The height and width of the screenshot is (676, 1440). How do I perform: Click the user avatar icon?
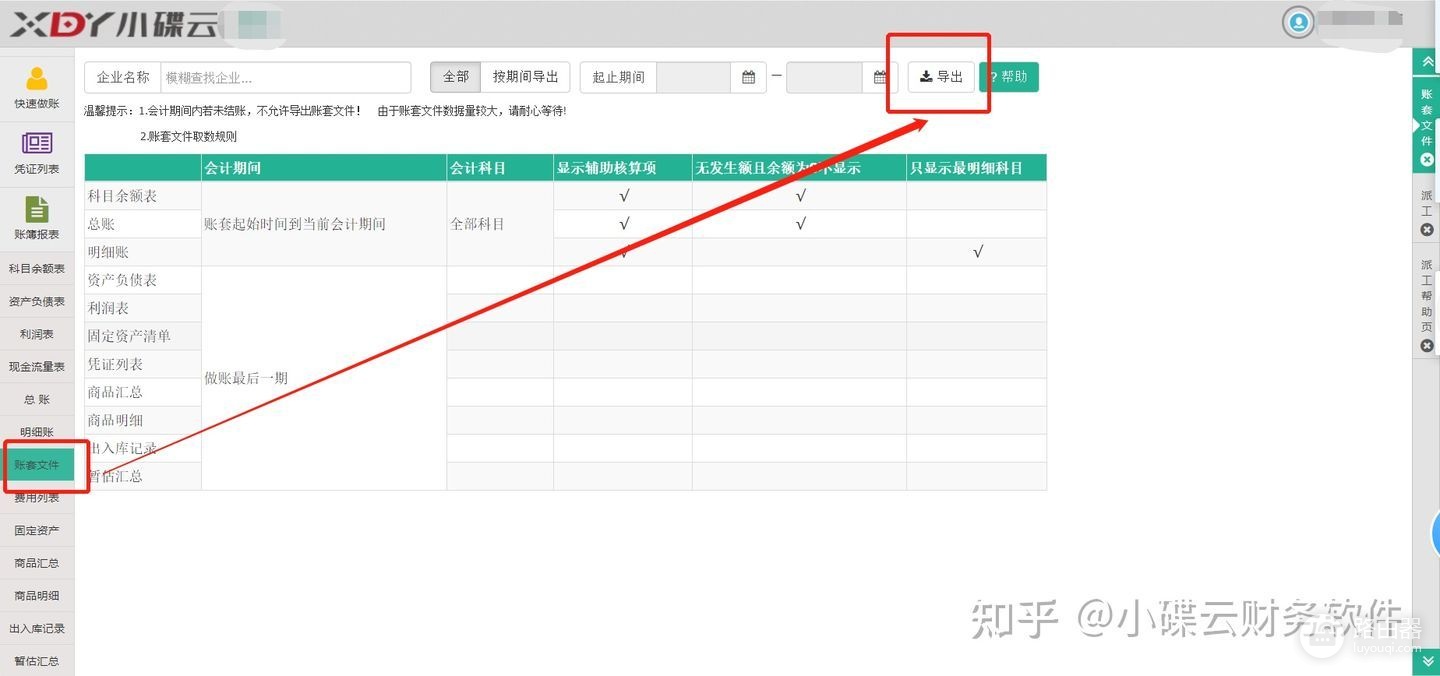coord(1298,22)
